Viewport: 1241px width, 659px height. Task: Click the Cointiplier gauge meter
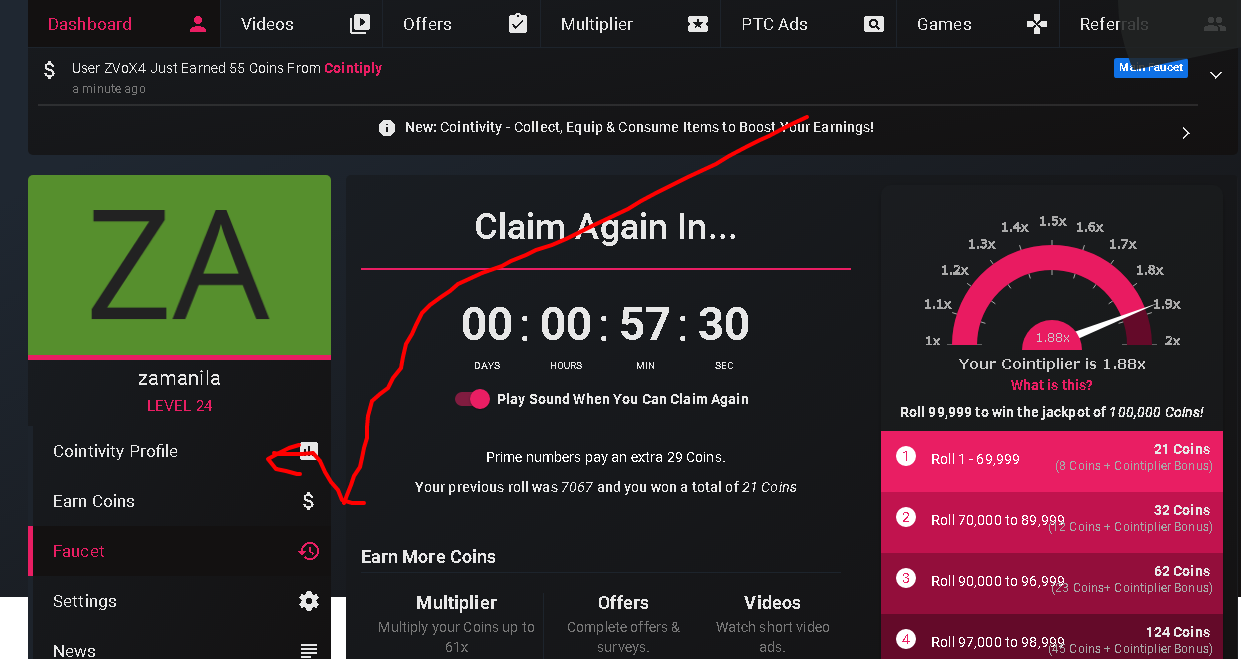1052,282
